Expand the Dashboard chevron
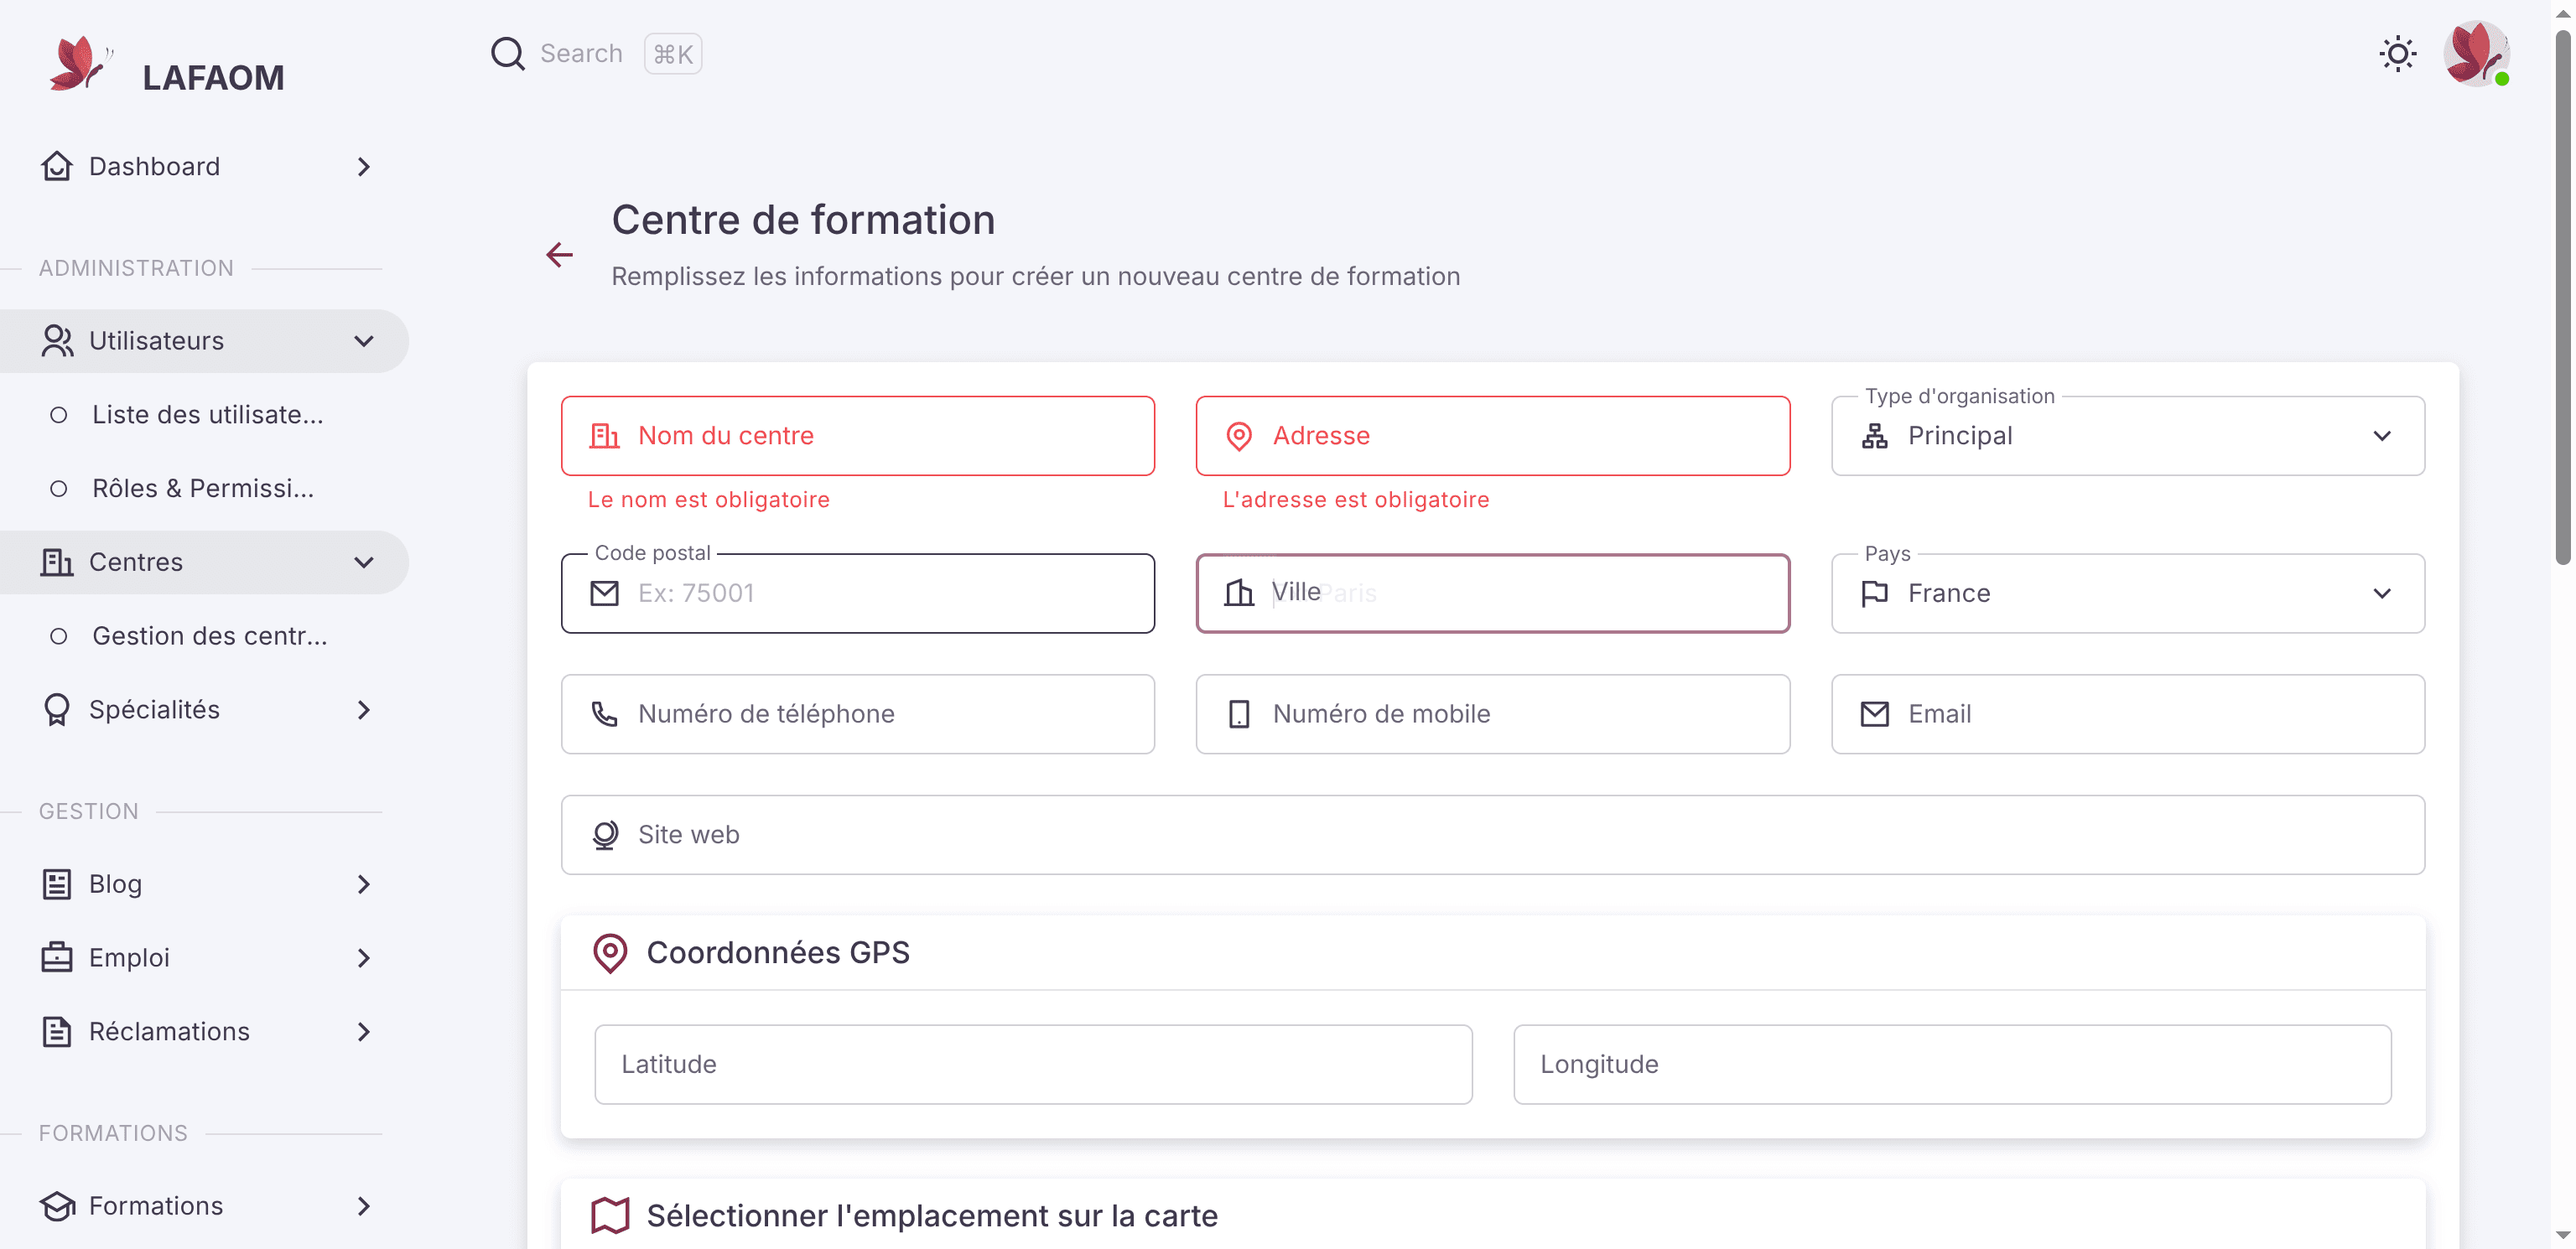This screenshot has height=1249, width=2576. click(364, 166)
